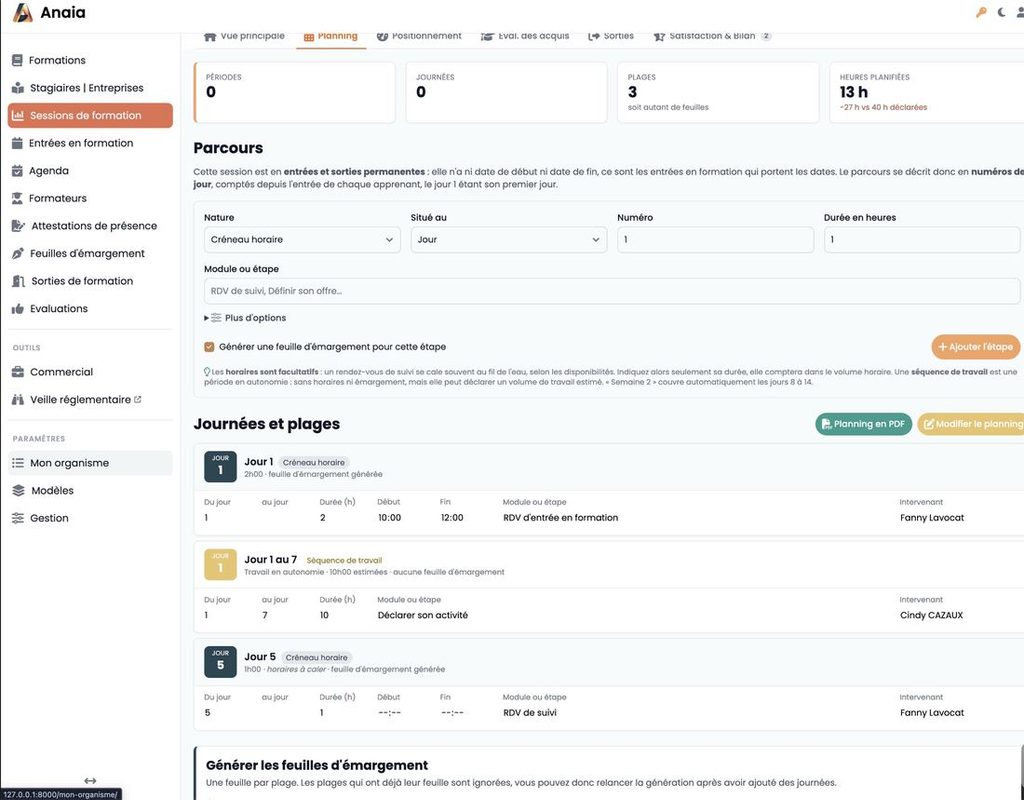Open the Agenda calendar icon

coord(18,170)
